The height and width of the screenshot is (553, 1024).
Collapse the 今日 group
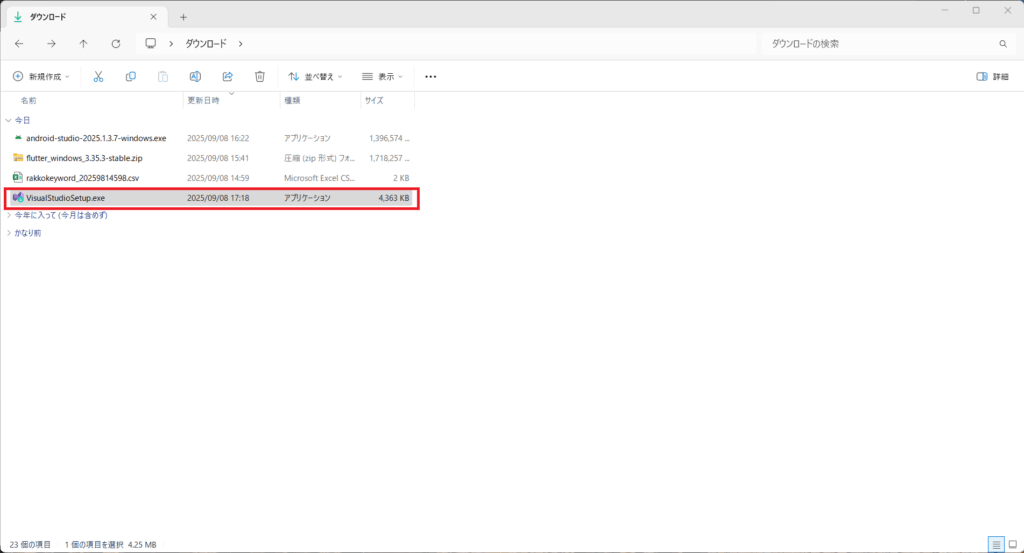(x=9, y=120)
